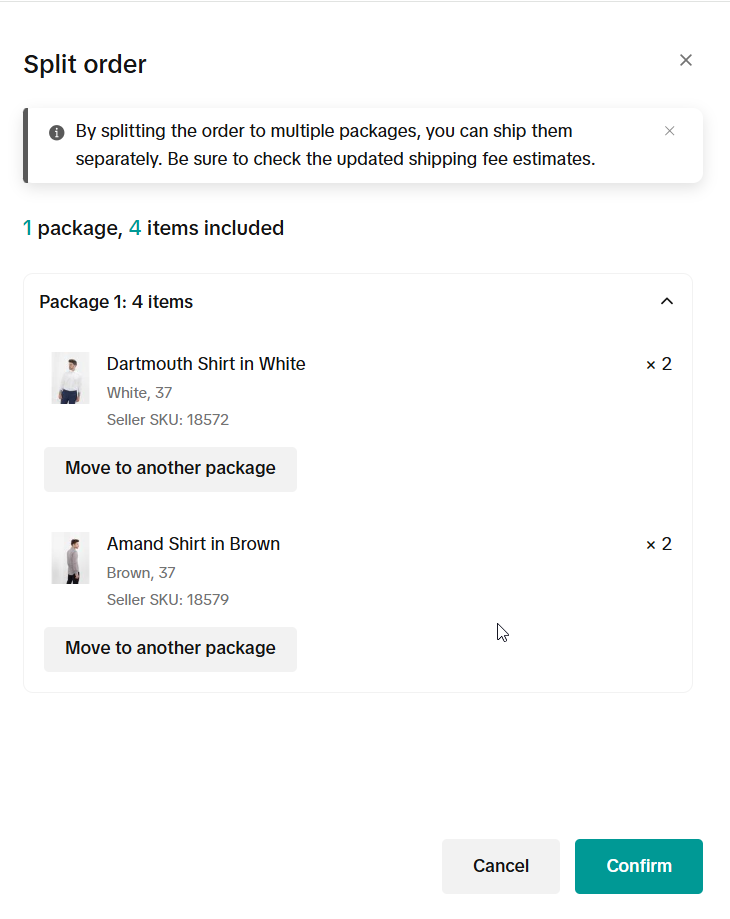Open the Amand Shirt thumbnail image
This screenshot has width=730, height=919.
70,558
